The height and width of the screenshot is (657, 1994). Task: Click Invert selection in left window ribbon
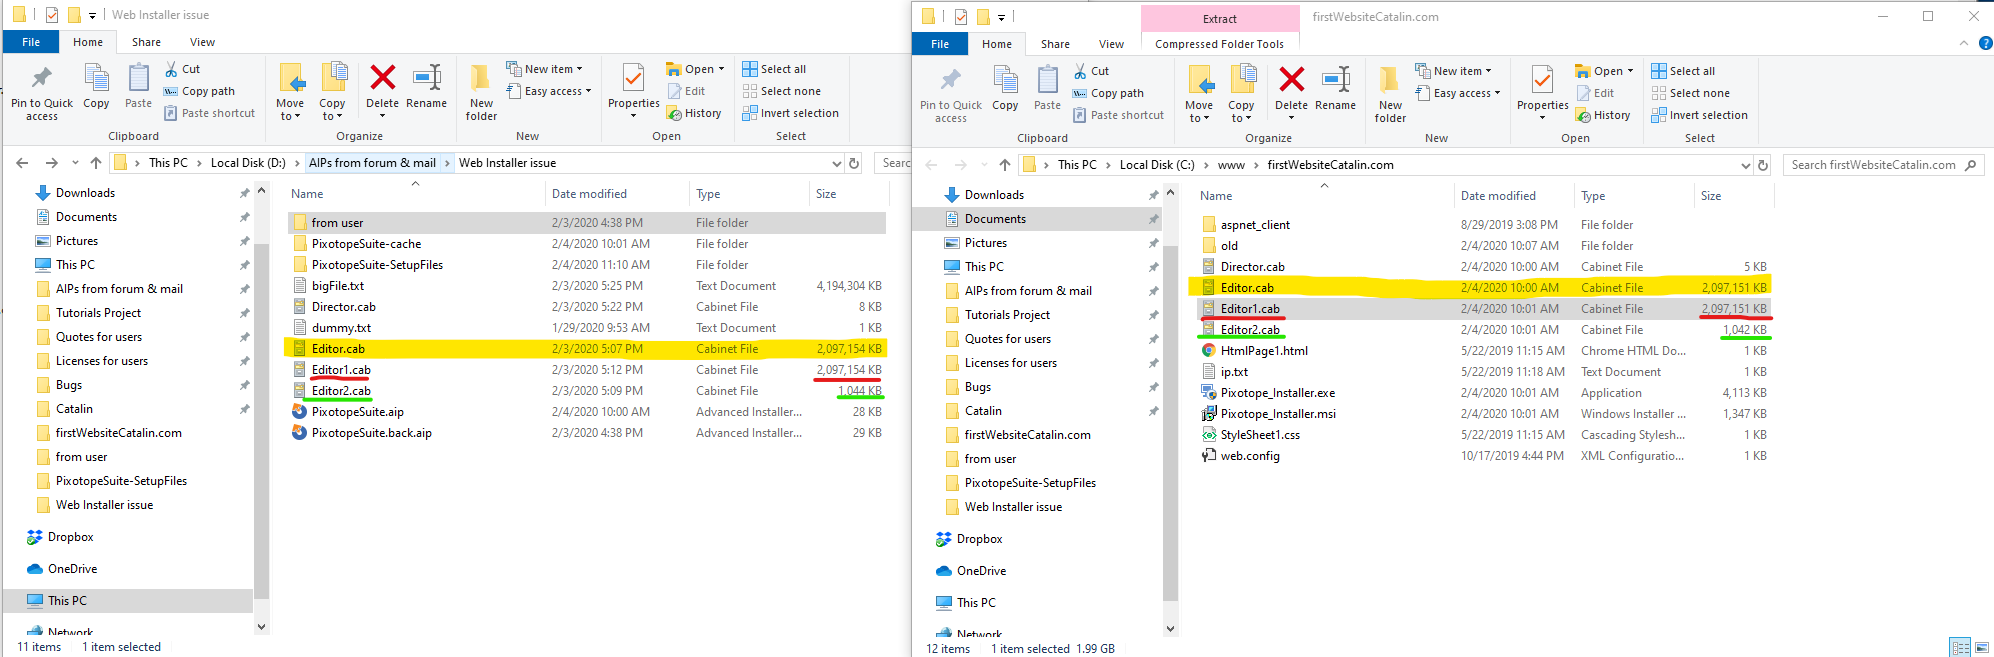click(x=790, y=113)
